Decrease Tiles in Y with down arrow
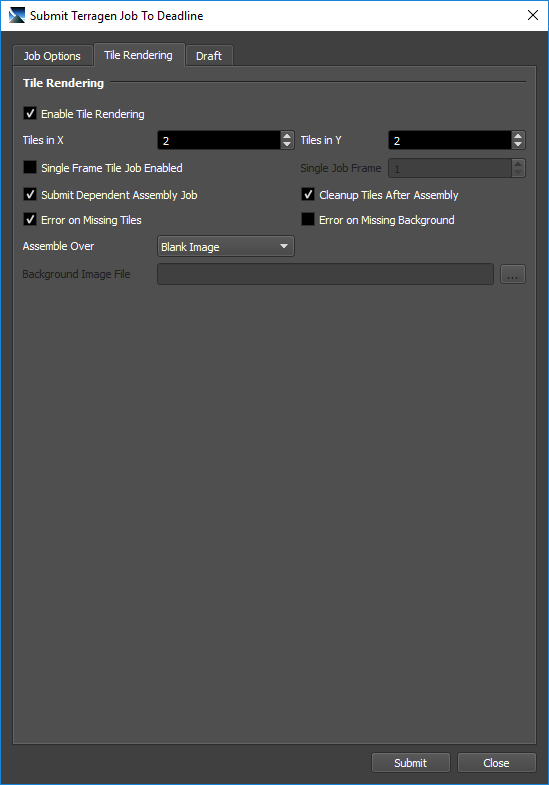 tap(518, 145)
